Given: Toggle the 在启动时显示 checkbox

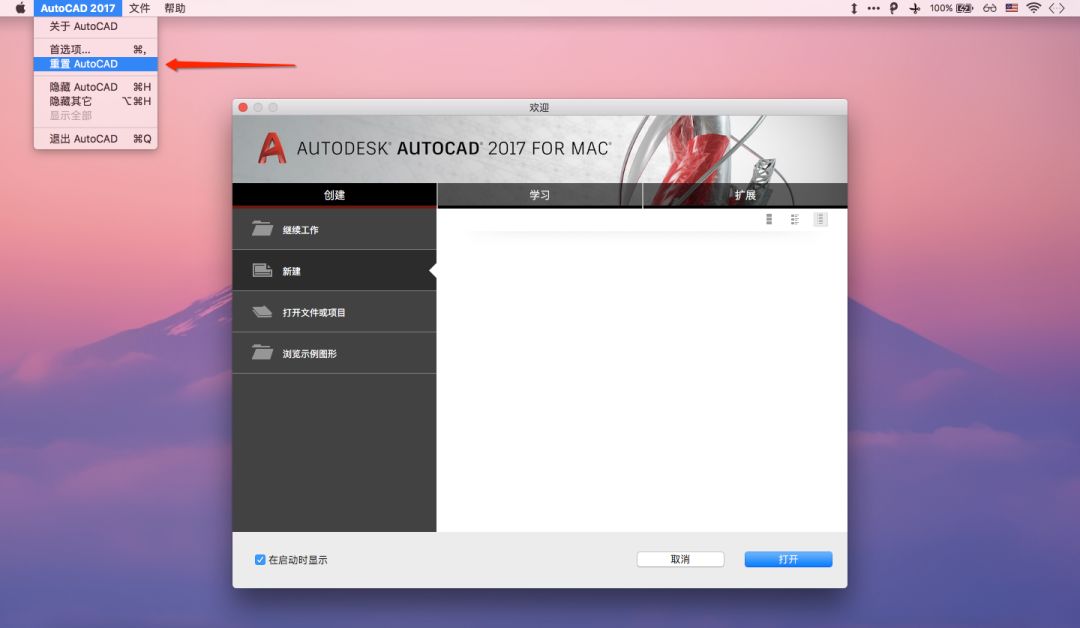Looking at the screenshot, I should [x=260, y=560].
